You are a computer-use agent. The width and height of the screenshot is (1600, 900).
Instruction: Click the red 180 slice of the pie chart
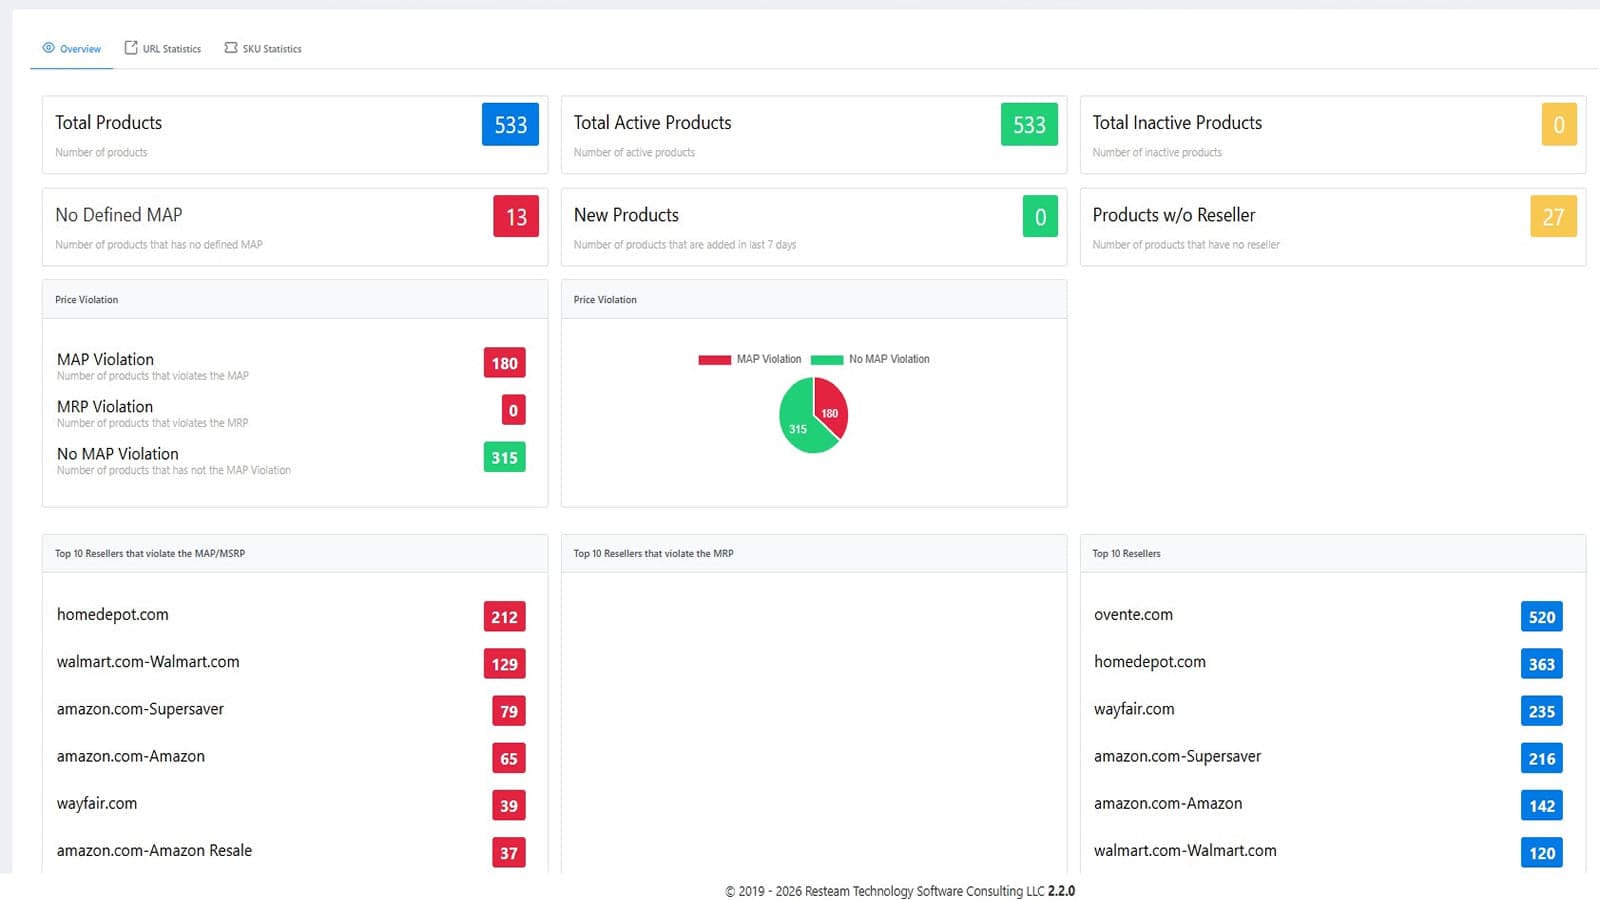point(831,406)
